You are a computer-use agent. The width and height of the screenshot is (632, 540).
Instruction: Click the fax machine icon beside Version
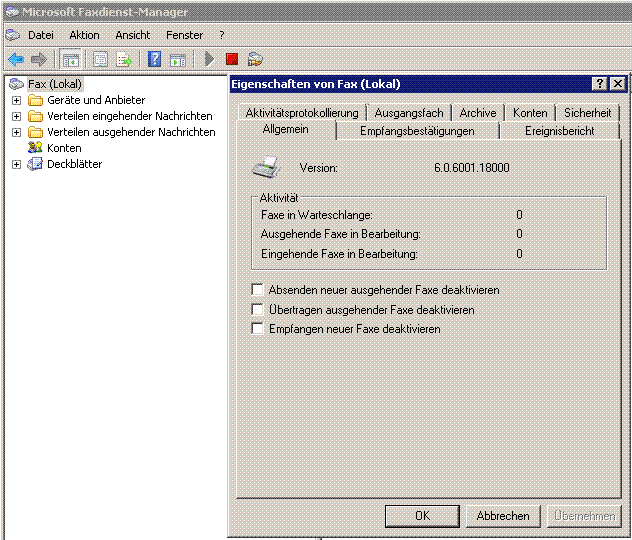point(266,167)
